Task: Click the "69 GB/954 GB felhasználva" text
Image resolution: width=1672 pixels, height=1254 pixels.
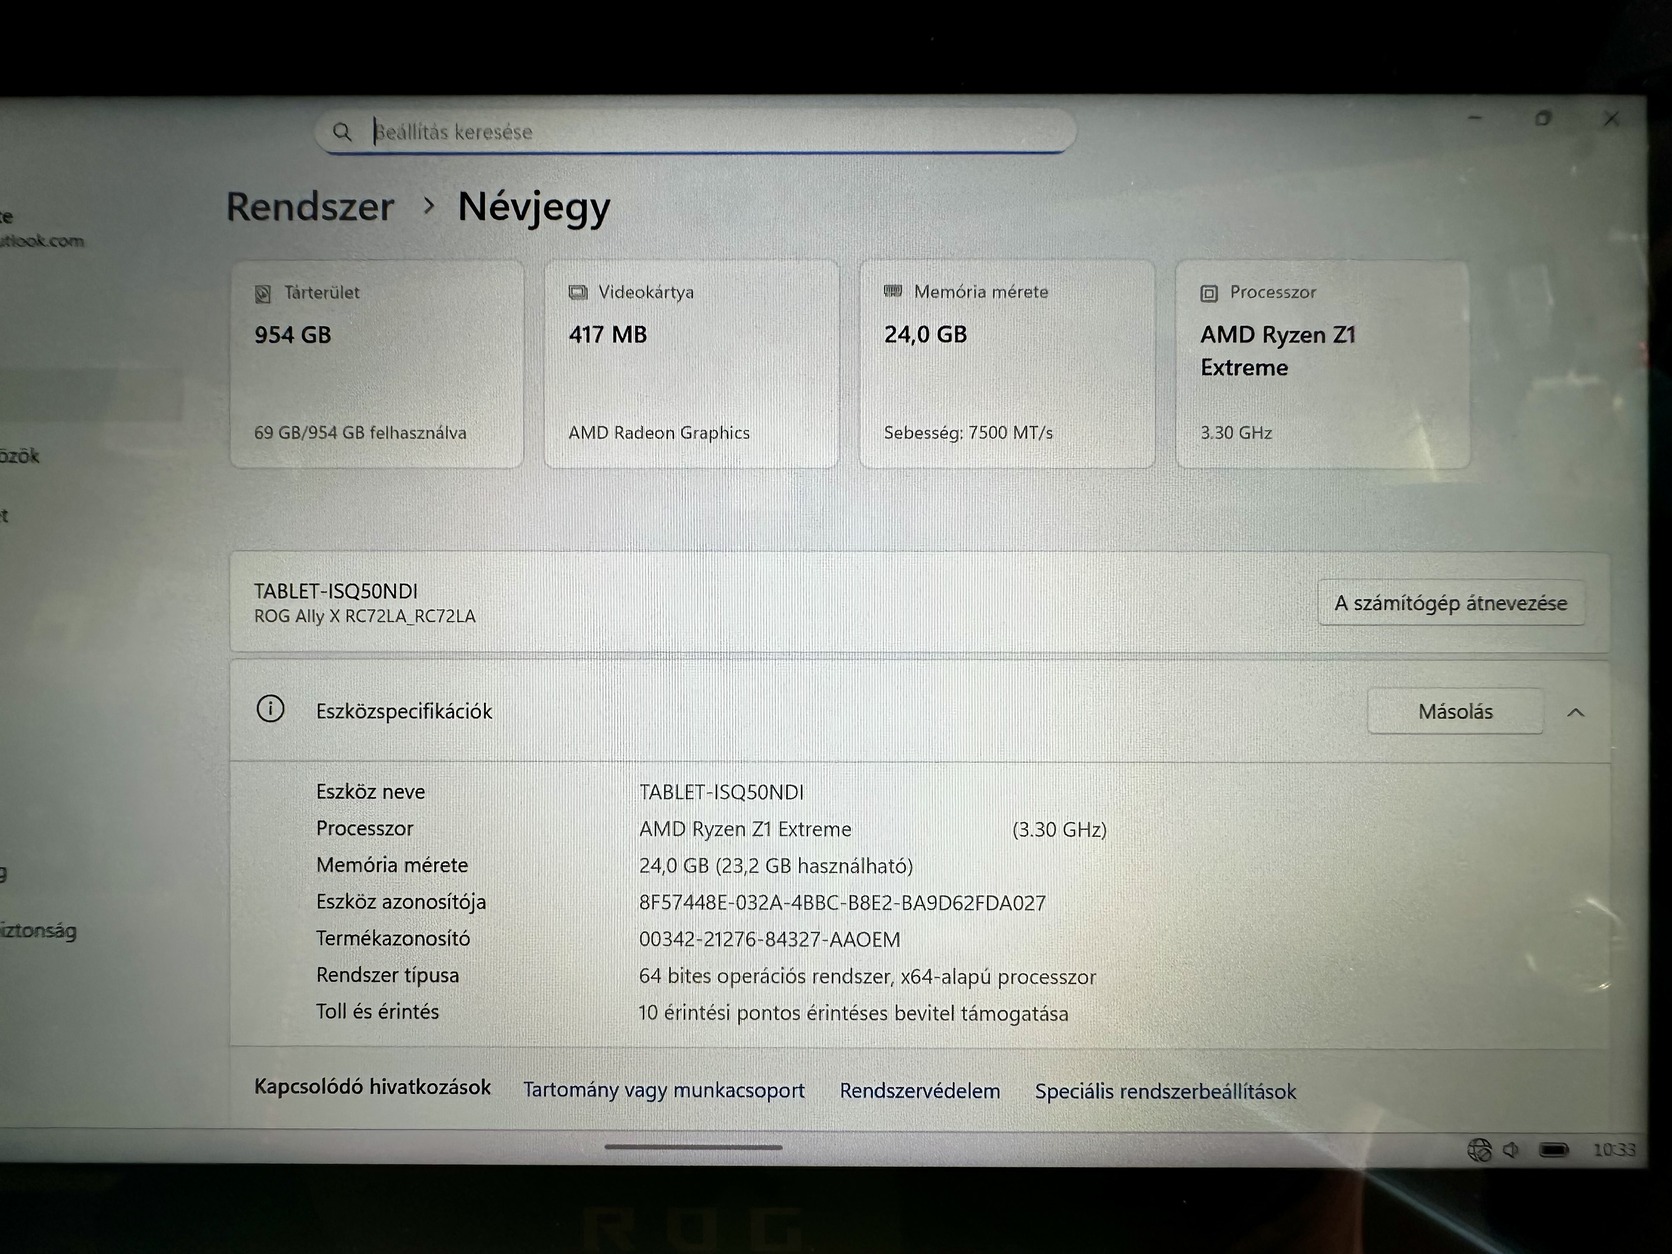Action: (360, 433)
